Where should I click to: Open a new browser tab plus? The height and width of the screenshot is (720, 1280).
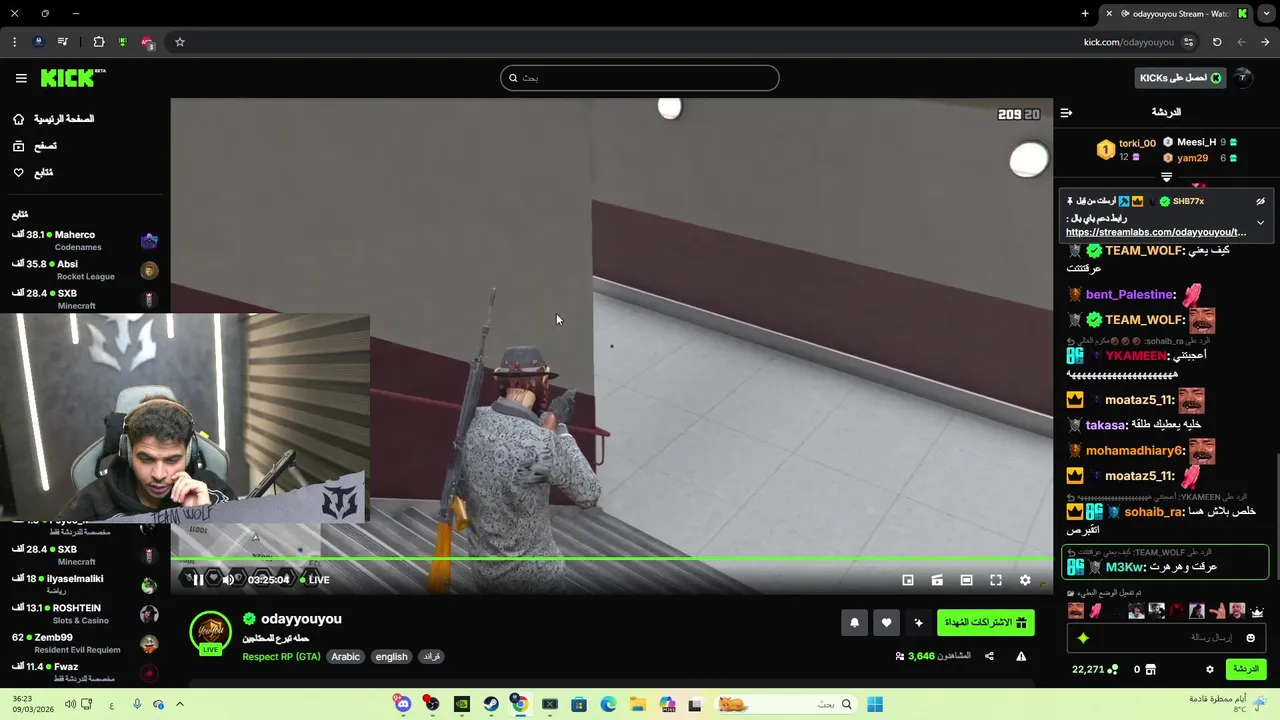pos(1085,14)
